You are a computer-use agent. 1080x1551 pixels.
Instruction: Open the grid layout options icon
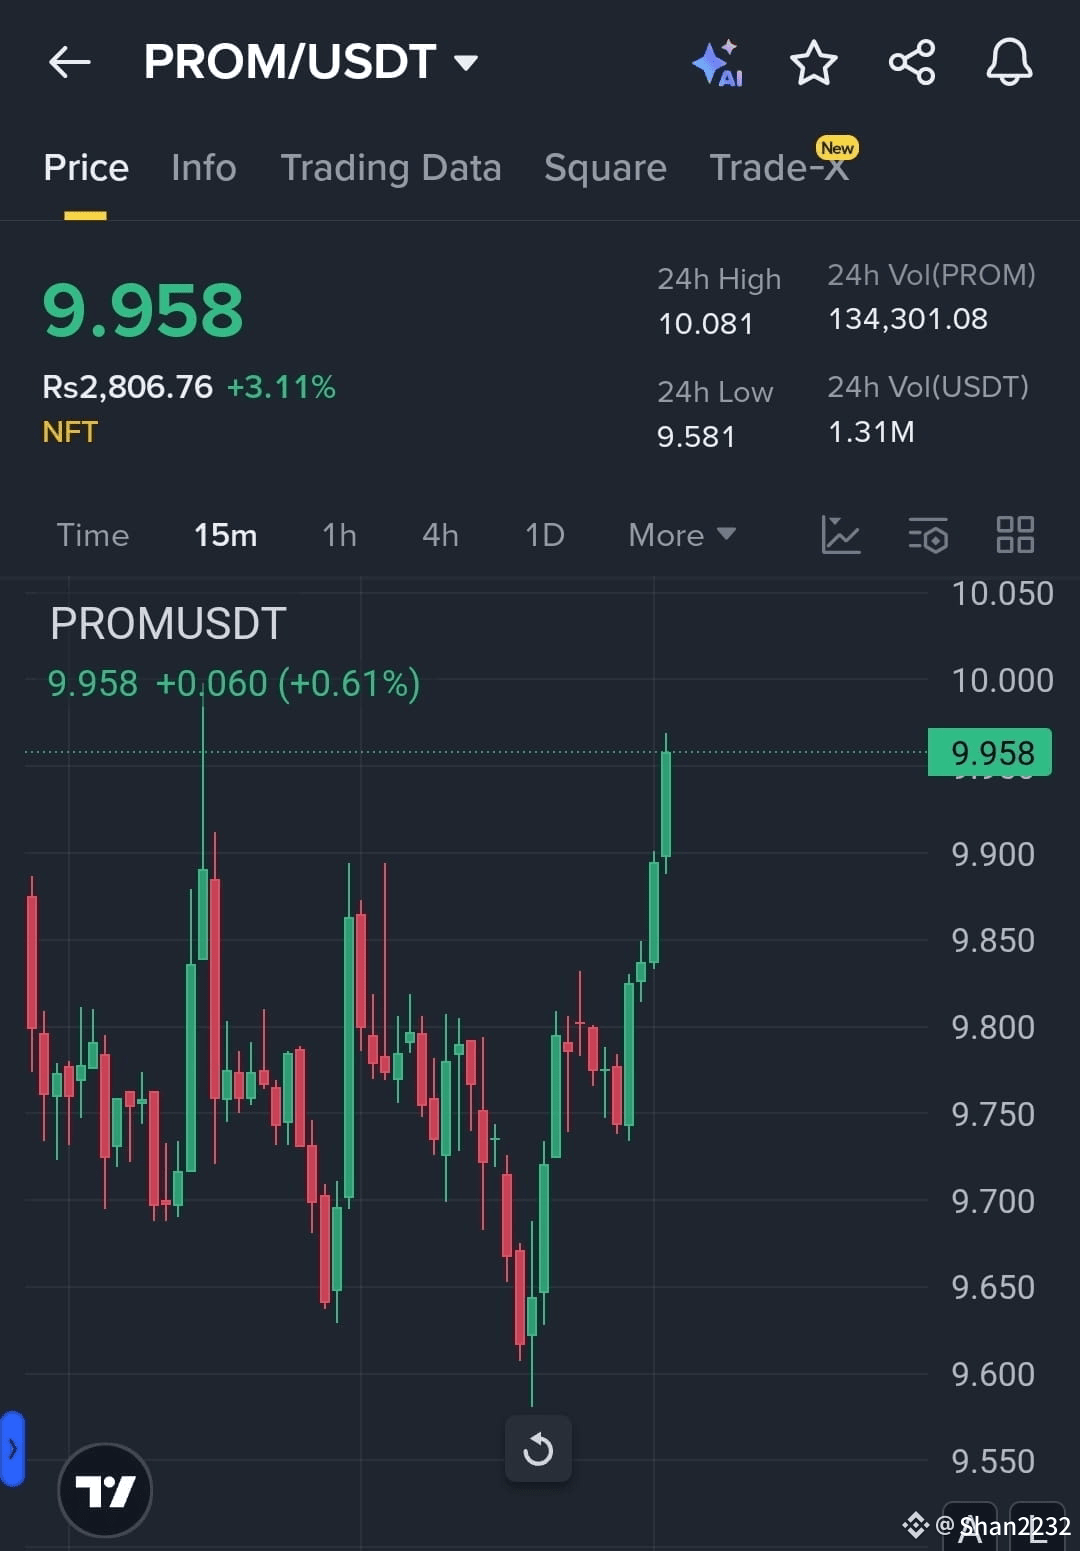[1015, 535]
